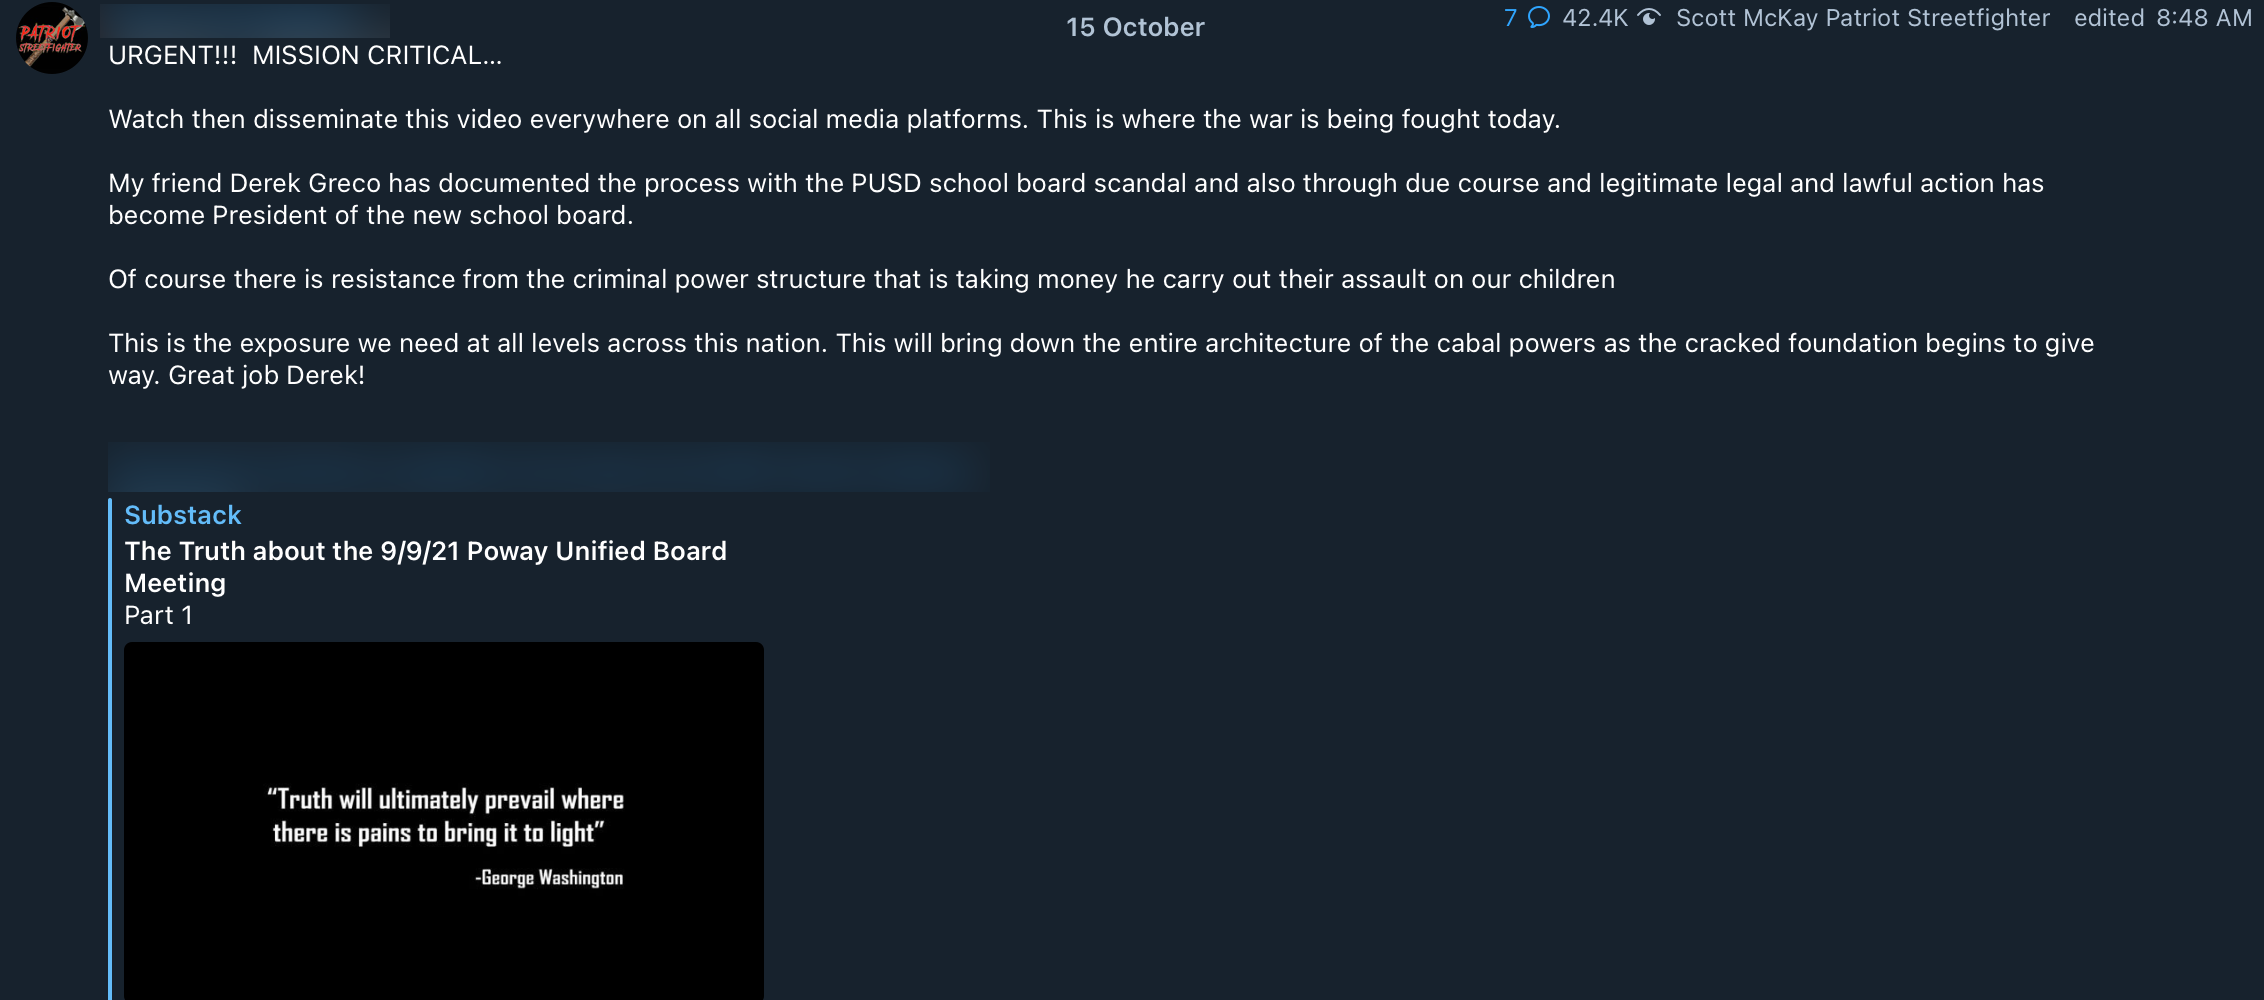This screenshot has width=2264, height=1000.
Task: Click the Part 1 preview description
Action: [158, 615]
